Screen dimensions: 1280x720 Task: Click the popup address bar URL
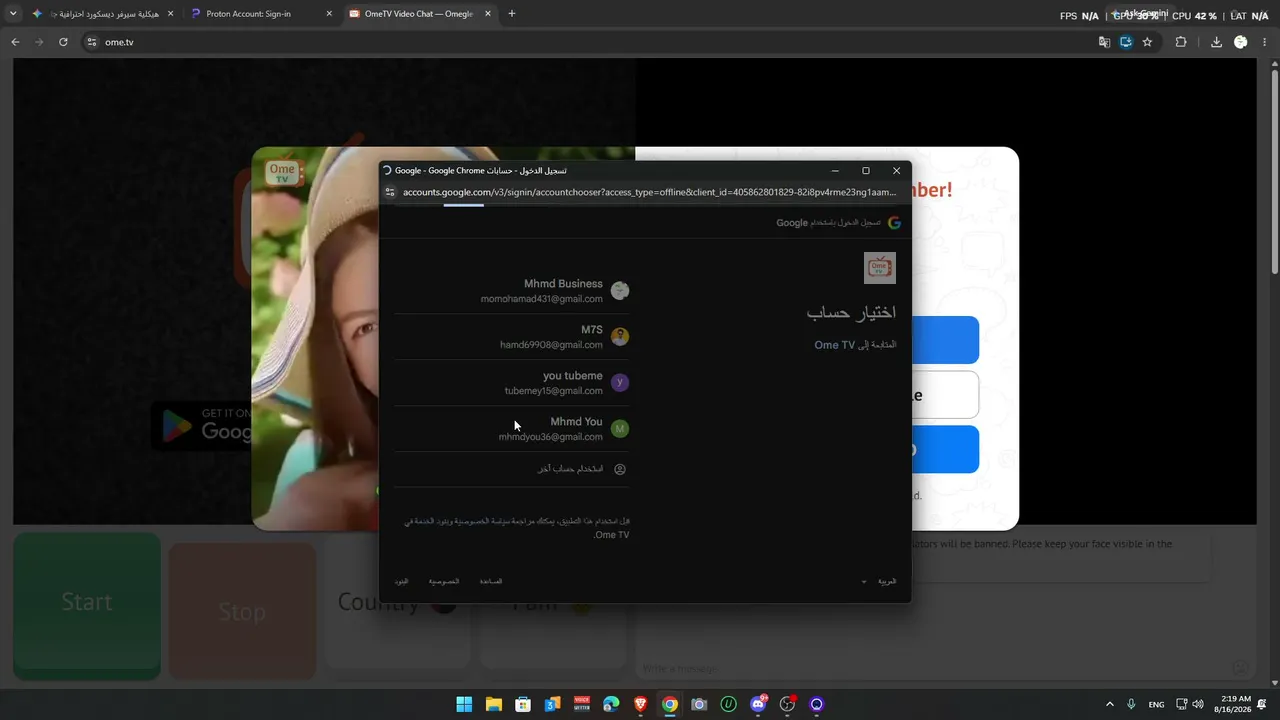[x=649, y=192]
